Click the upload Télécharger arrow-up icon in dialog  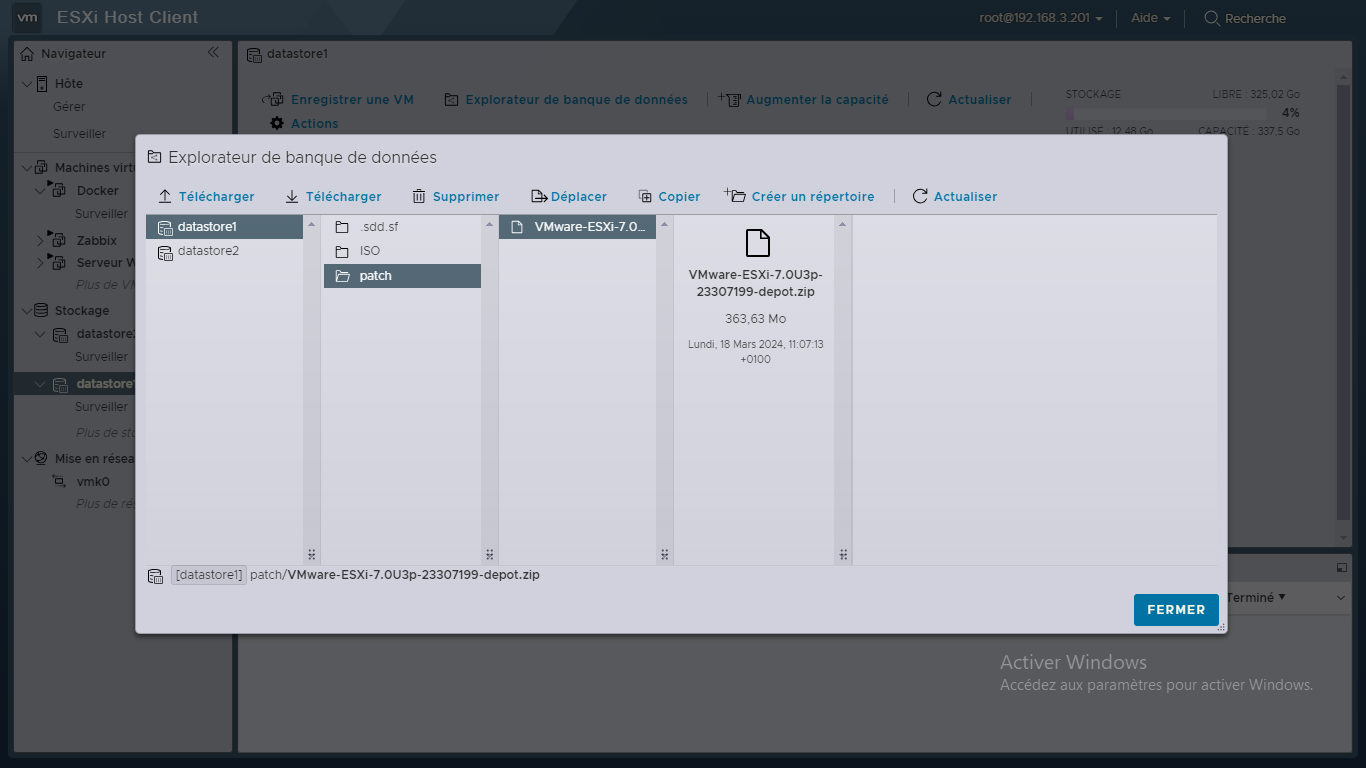click(166, 196)
